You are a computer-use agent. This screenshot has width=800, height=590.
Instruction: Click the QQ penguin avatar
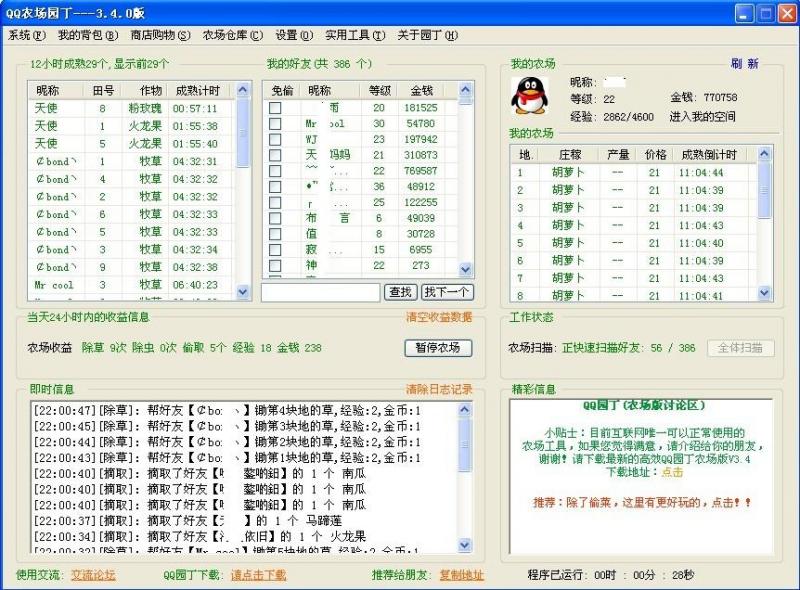(530, 95)
